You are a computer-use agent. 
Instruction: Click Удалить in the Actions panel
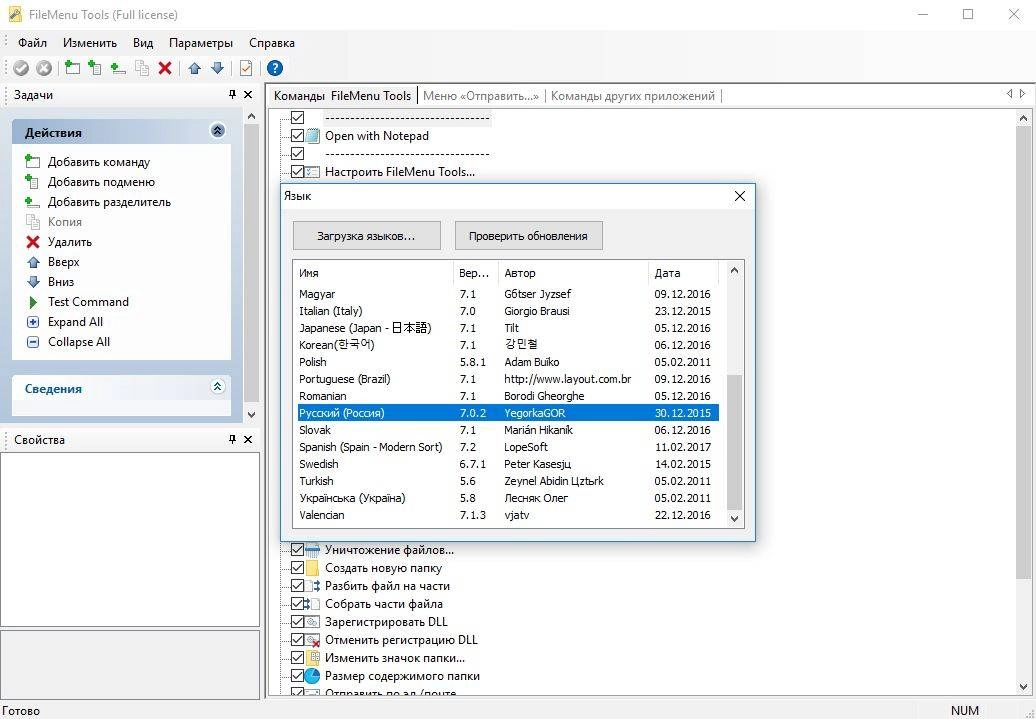[x=69, y=242]
